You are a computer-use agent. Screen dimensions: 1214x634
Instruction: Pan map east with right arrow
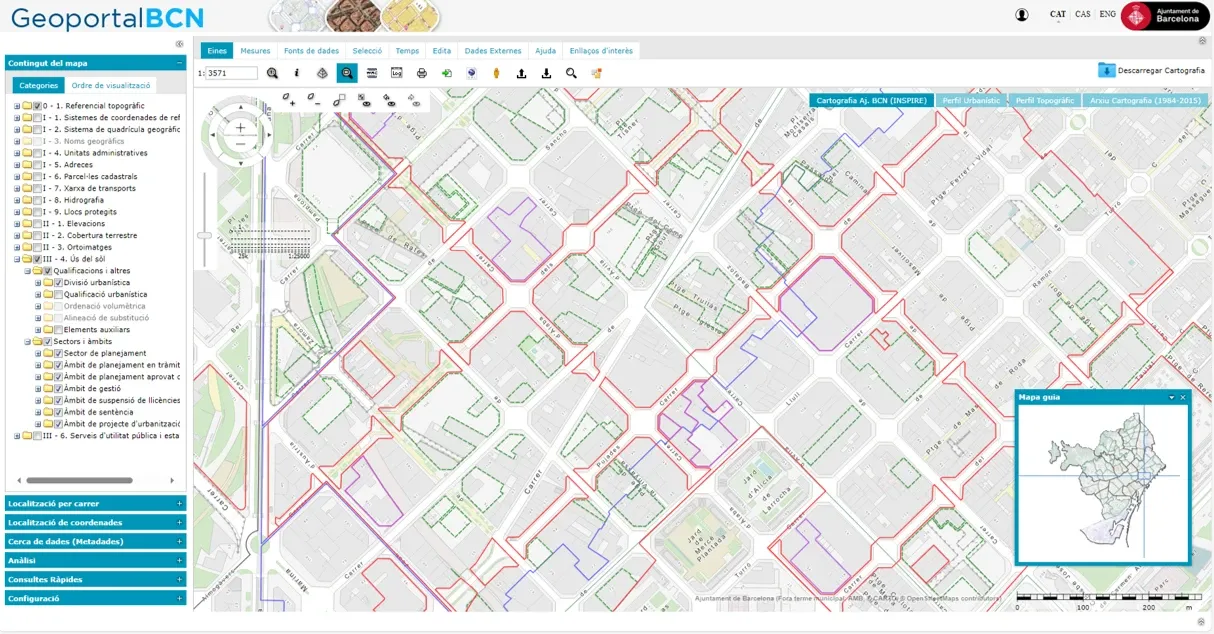click(x=269, y=137)
